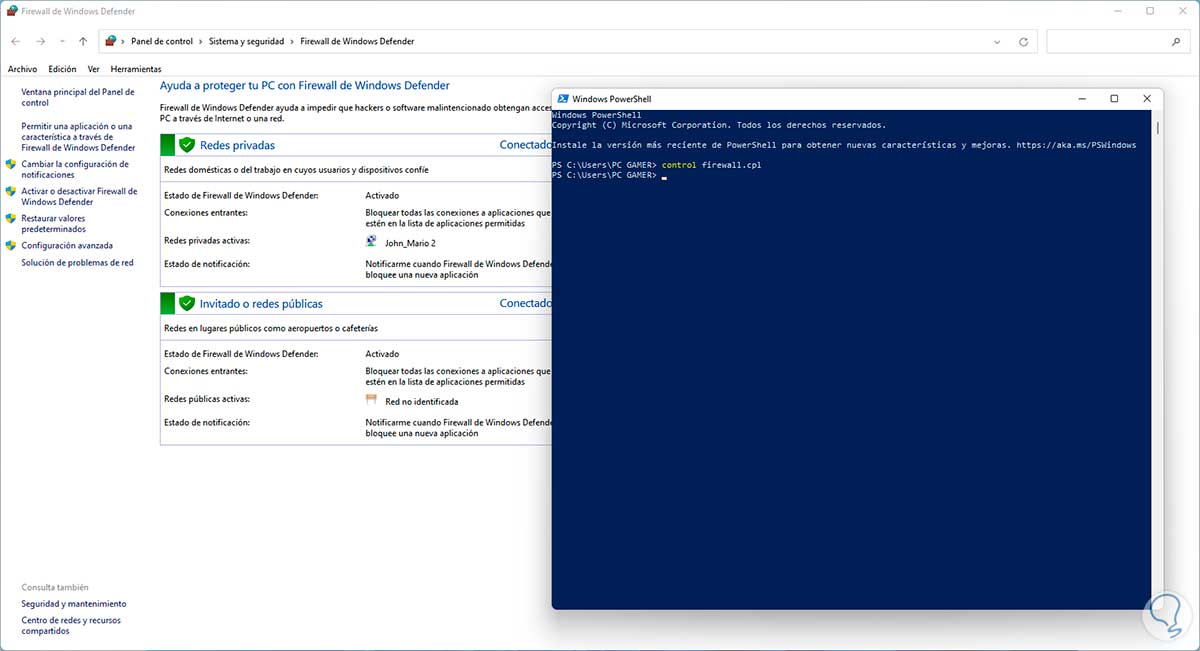Open 'Ventana principal del Panel de control' link
Image resolution: width=1200 pixels, height=651 pixels.
point(78,97)
